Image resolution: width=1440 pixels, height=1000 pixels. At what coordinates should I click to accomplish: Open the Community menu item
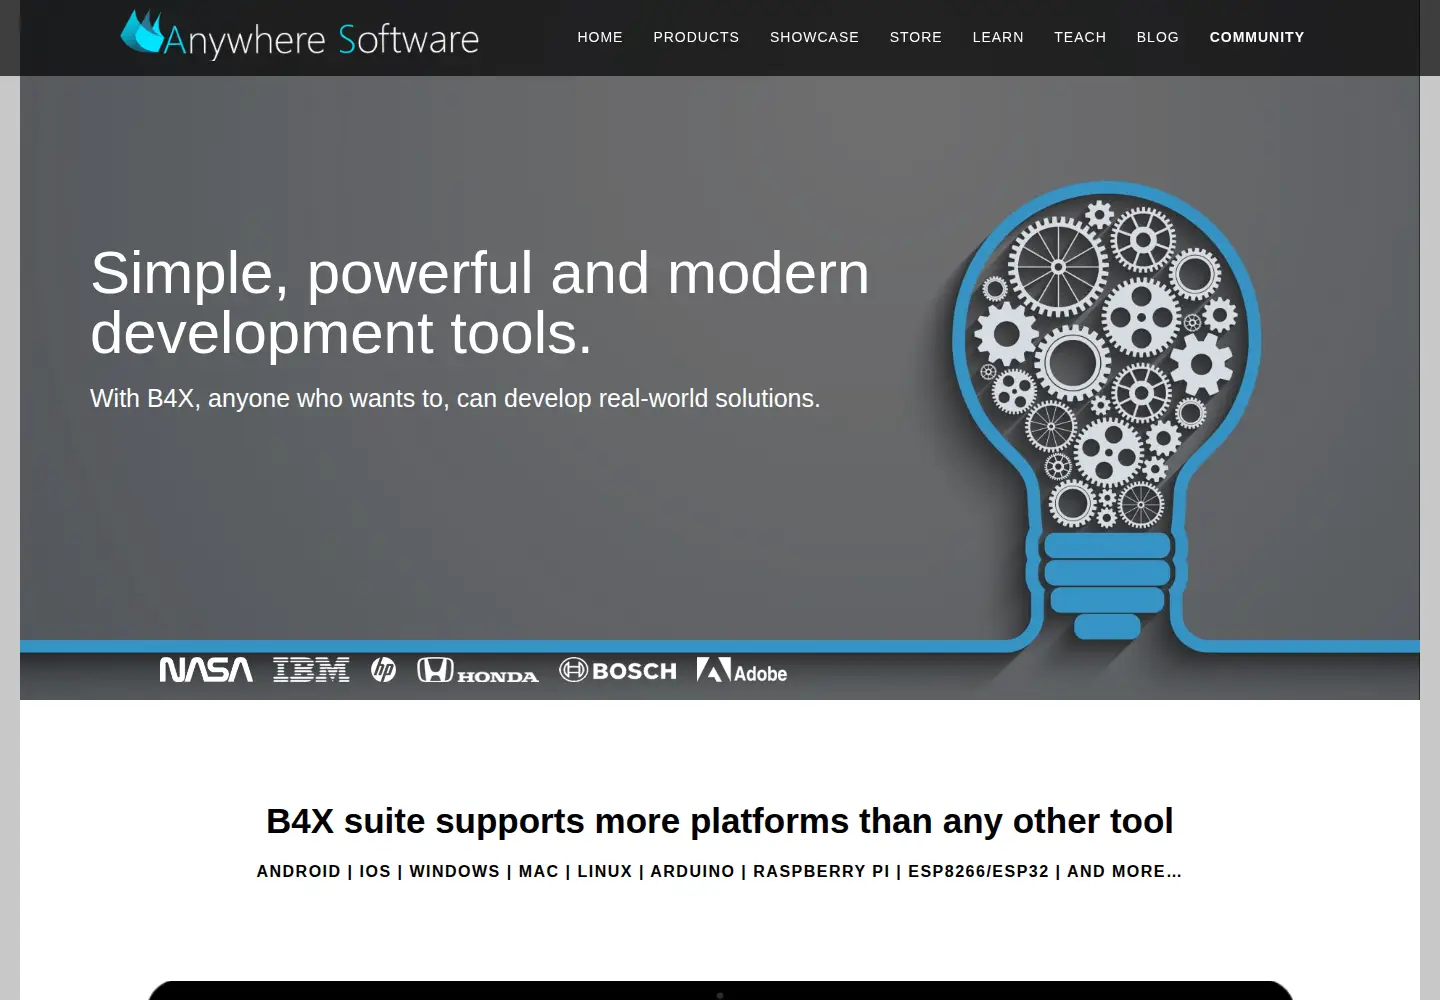(x=1257, y=37)
